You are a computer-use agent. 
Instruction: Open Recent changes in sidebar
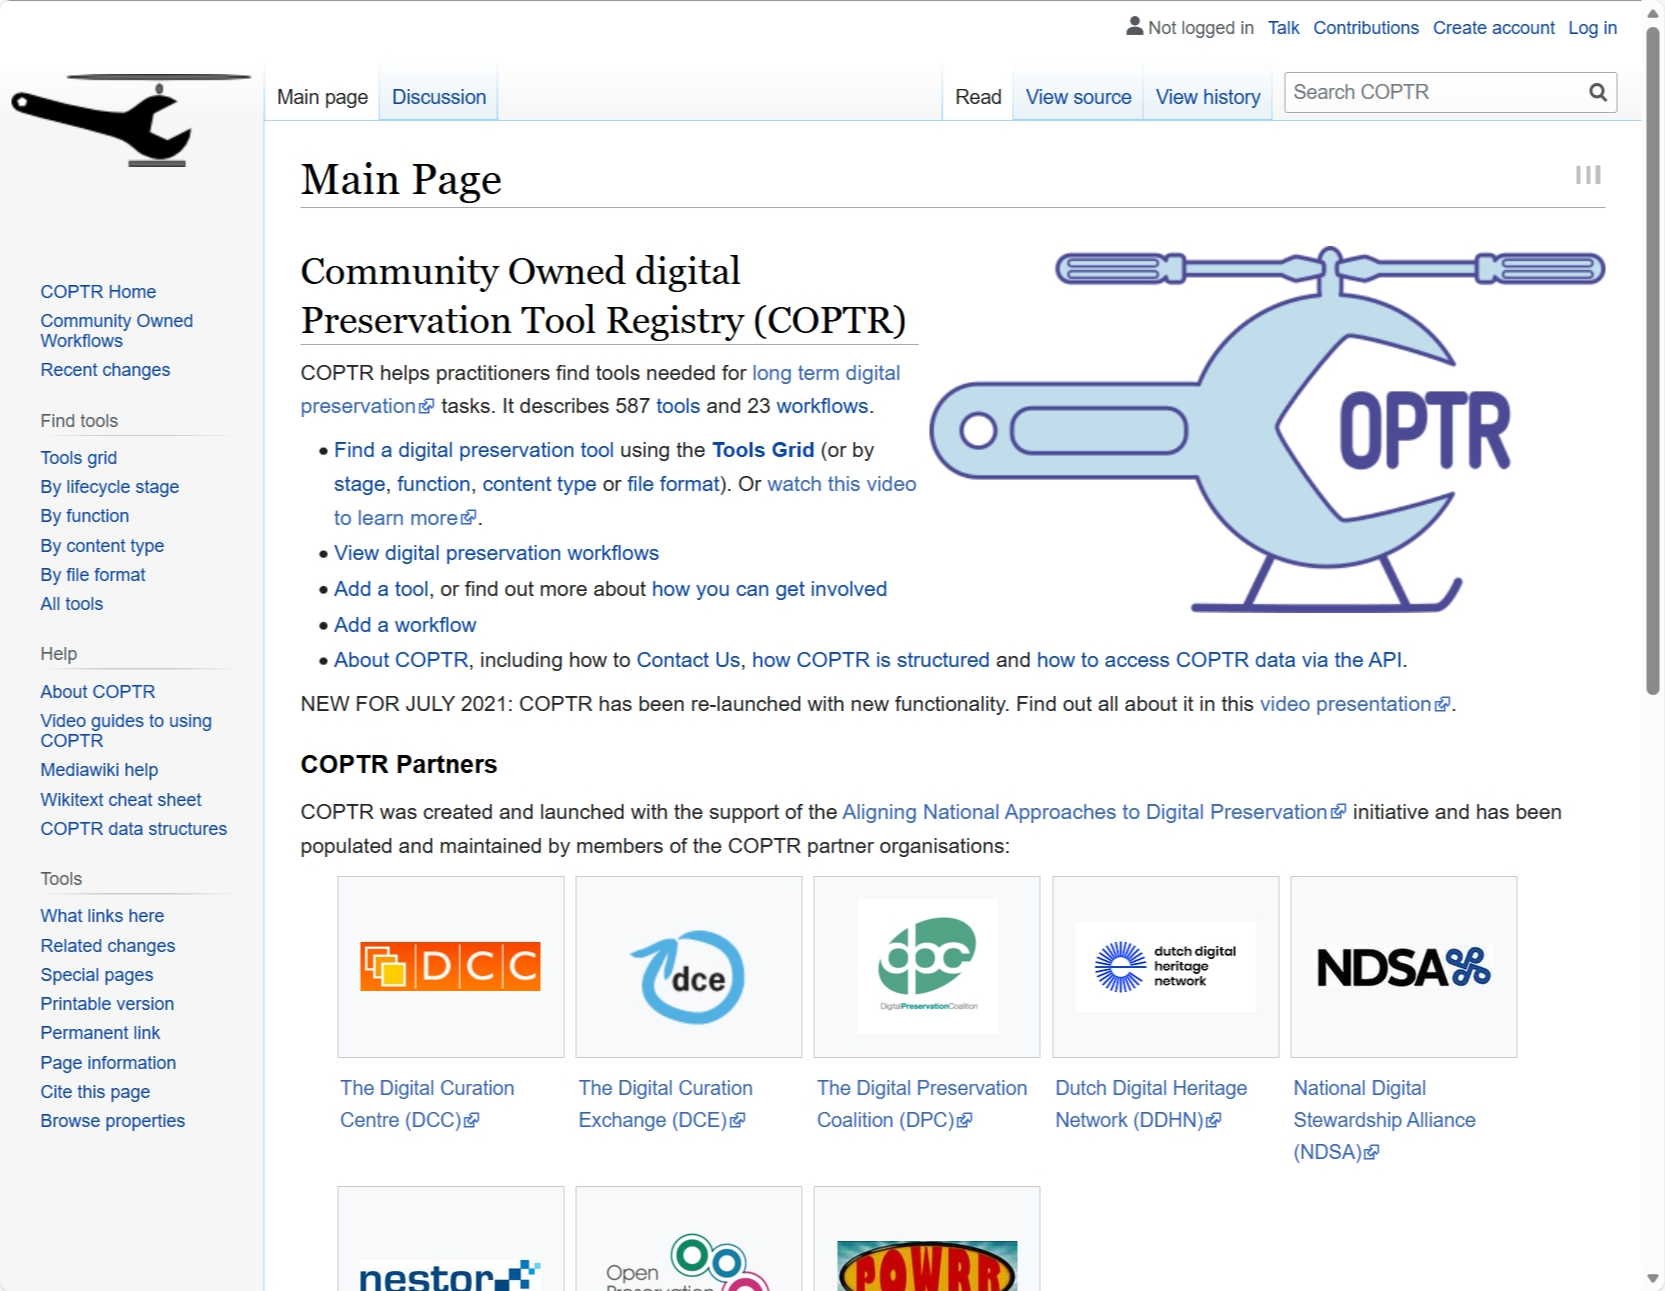click(105, 370)
